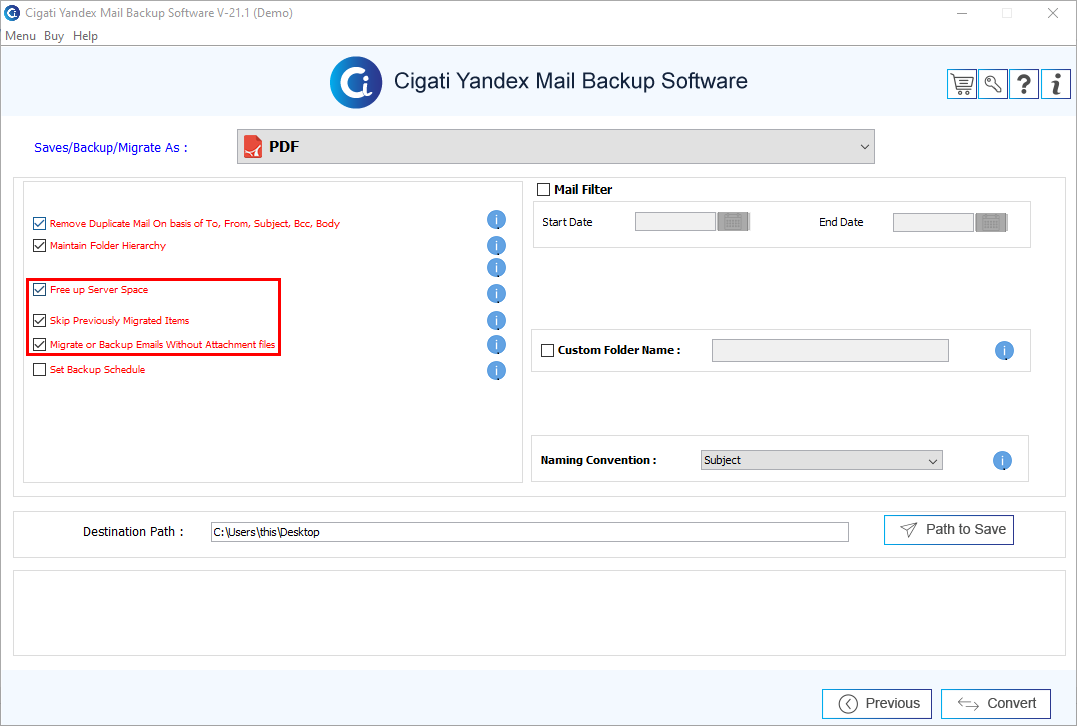Click the Convert button
This screenshot has height=726, width=1077.
(x=996, y=703)
